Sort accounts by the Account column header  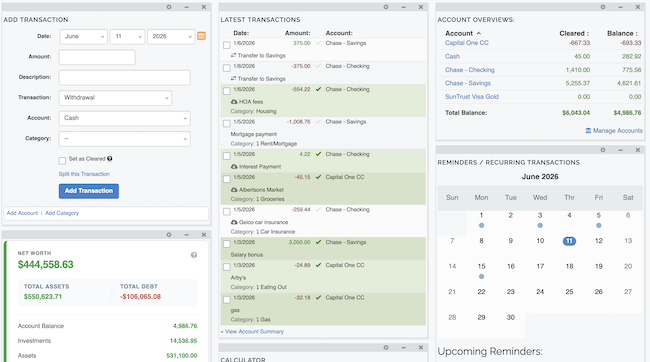[x=463, y=33]
